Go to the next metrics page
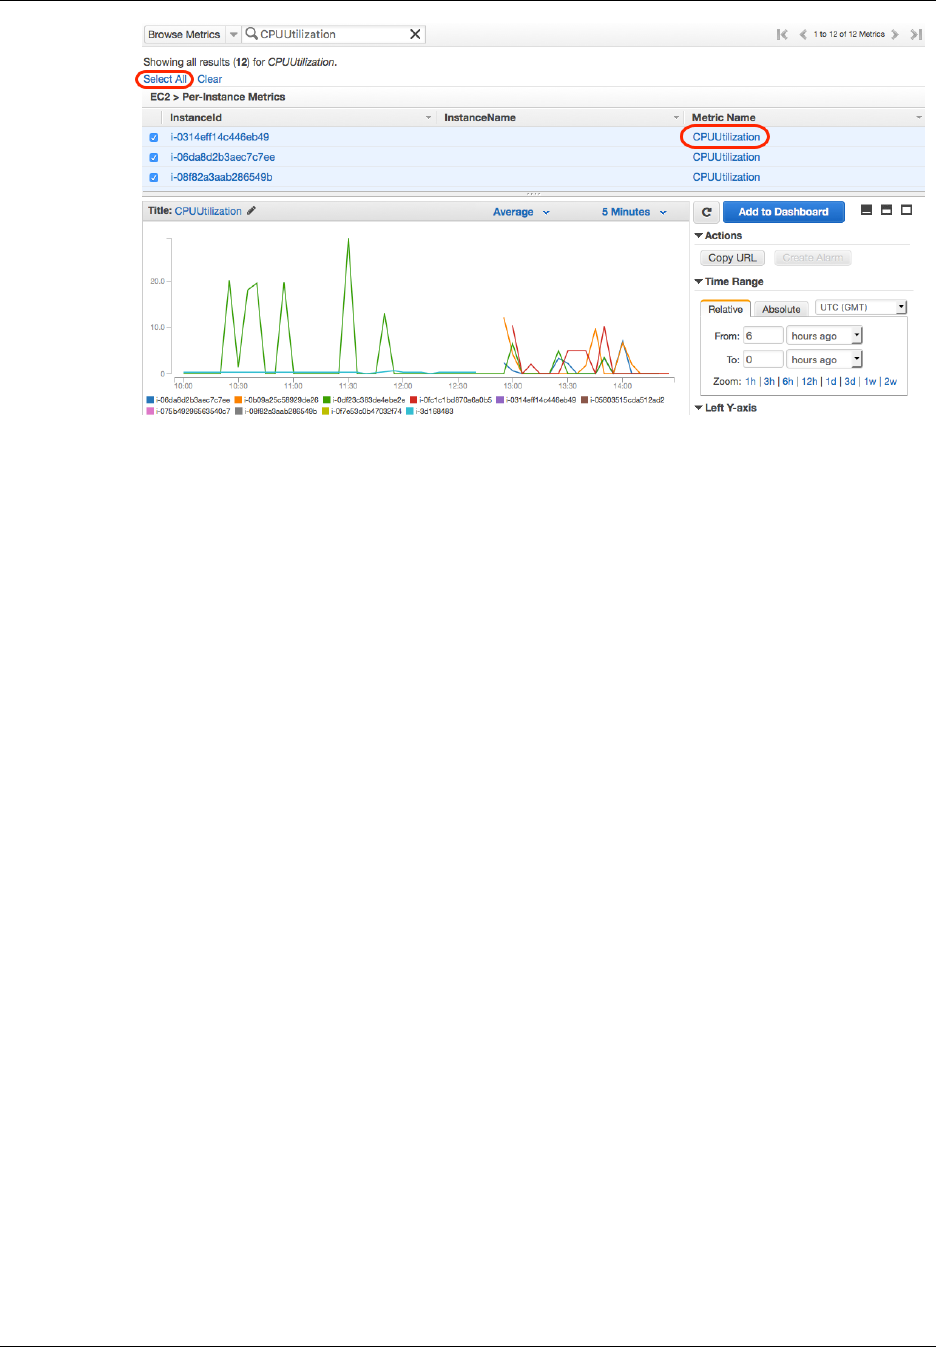Image resolution: width=936 pixels, height=1347 pixels. (895, 34)
